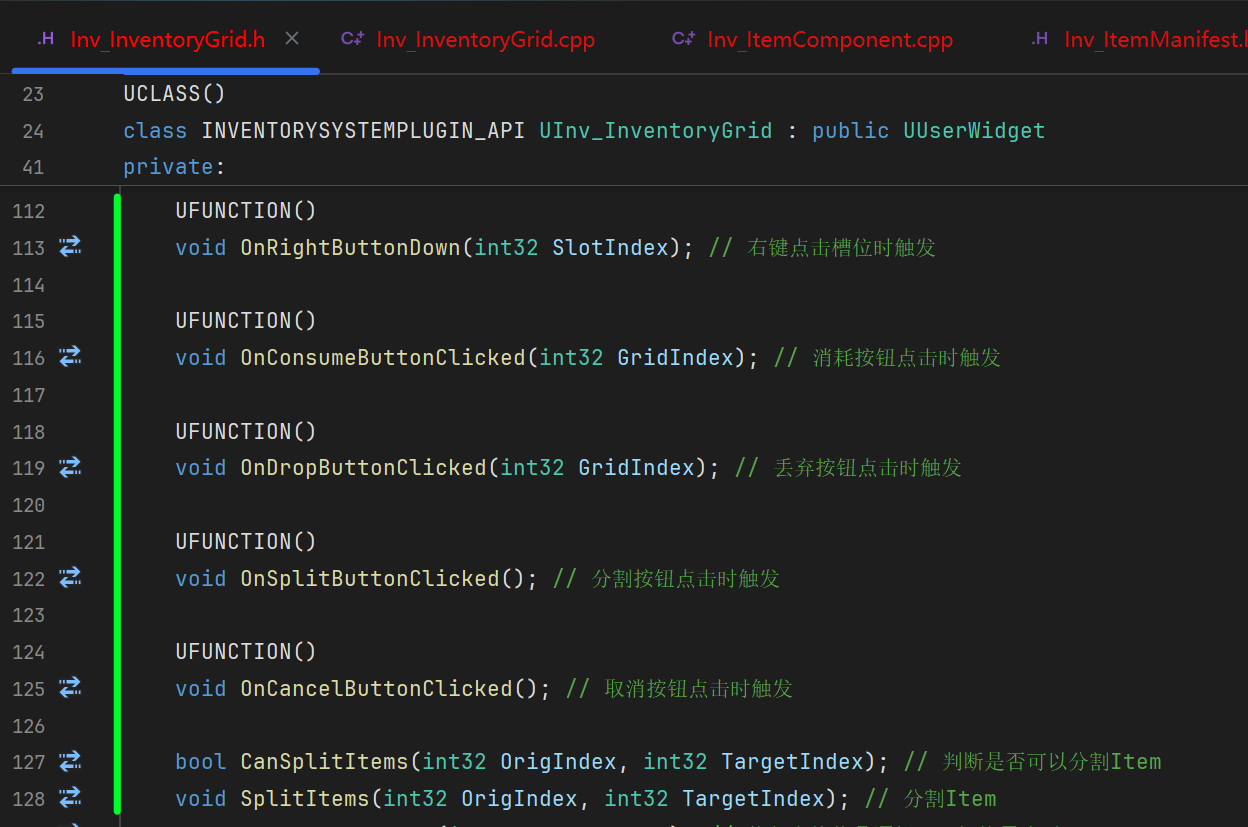This screenshot has height=827, width=1248.
Task: Click the header icon on Inv_ItemManifest tab
Action: [1040, 39]
